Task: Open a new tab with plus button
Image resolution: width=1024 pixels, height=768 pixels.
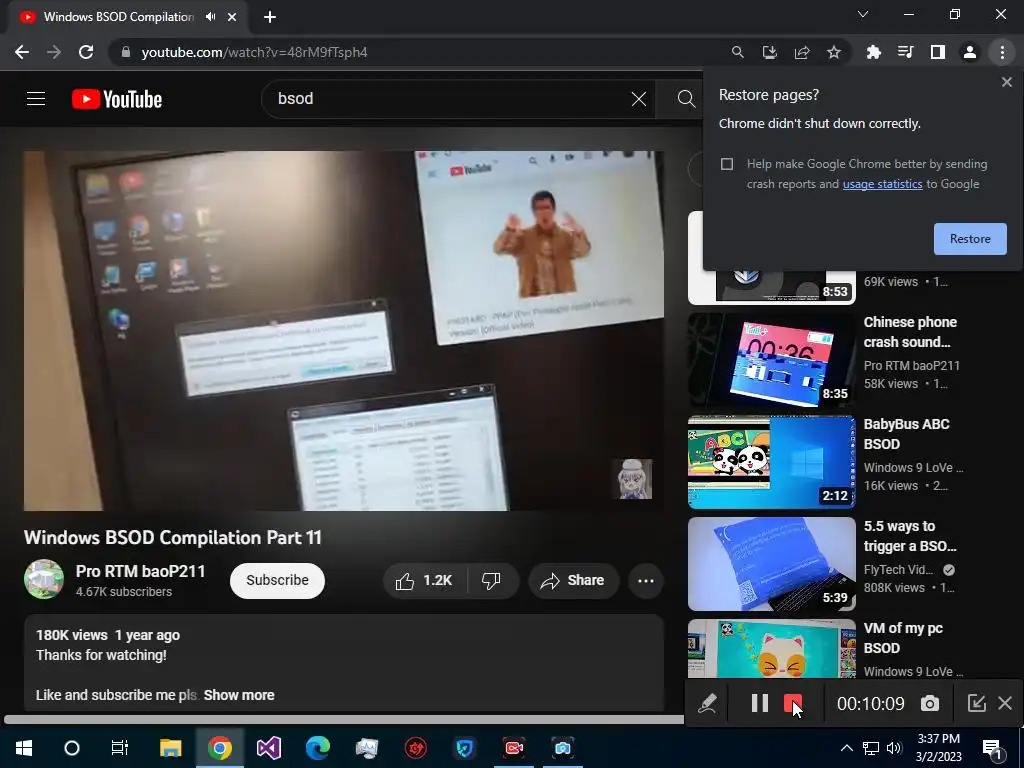Action: (270, 17)
